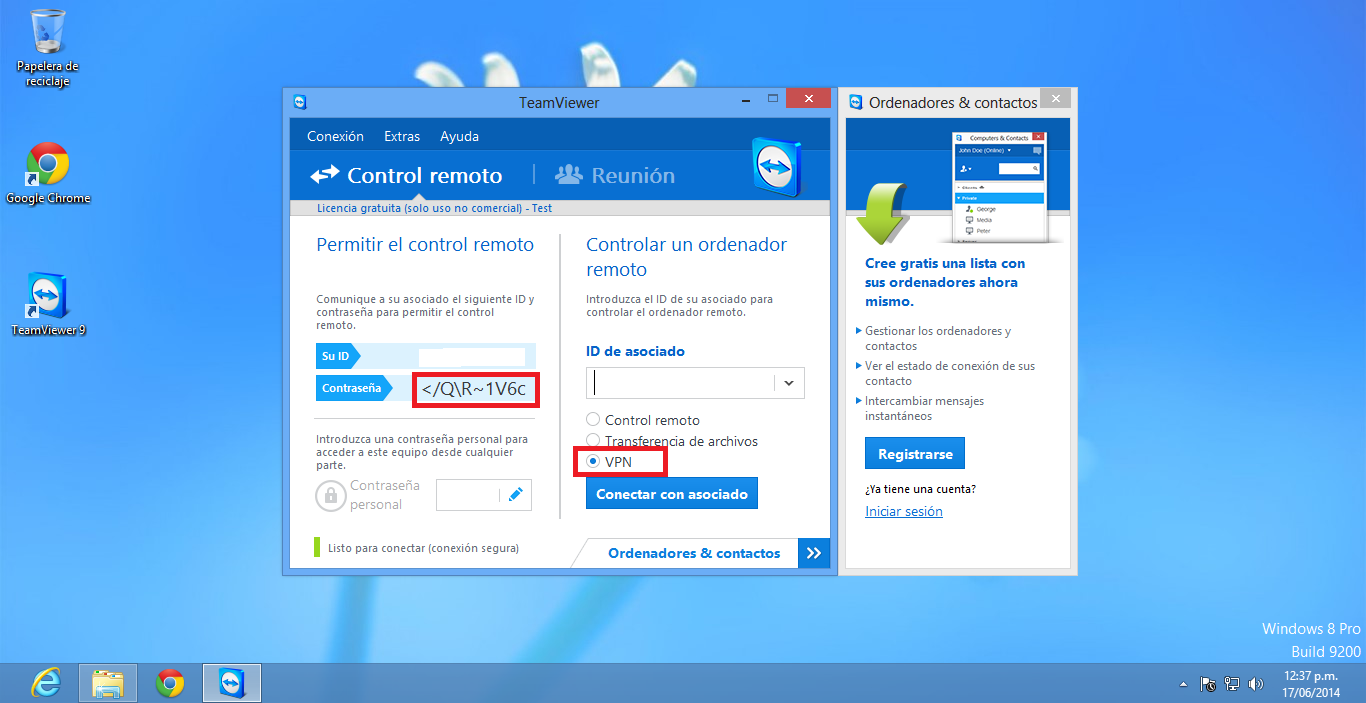Screen dimensions: 1366x703
Task: Click the Contraseña personal input field
Action: [x=468, y=495]
